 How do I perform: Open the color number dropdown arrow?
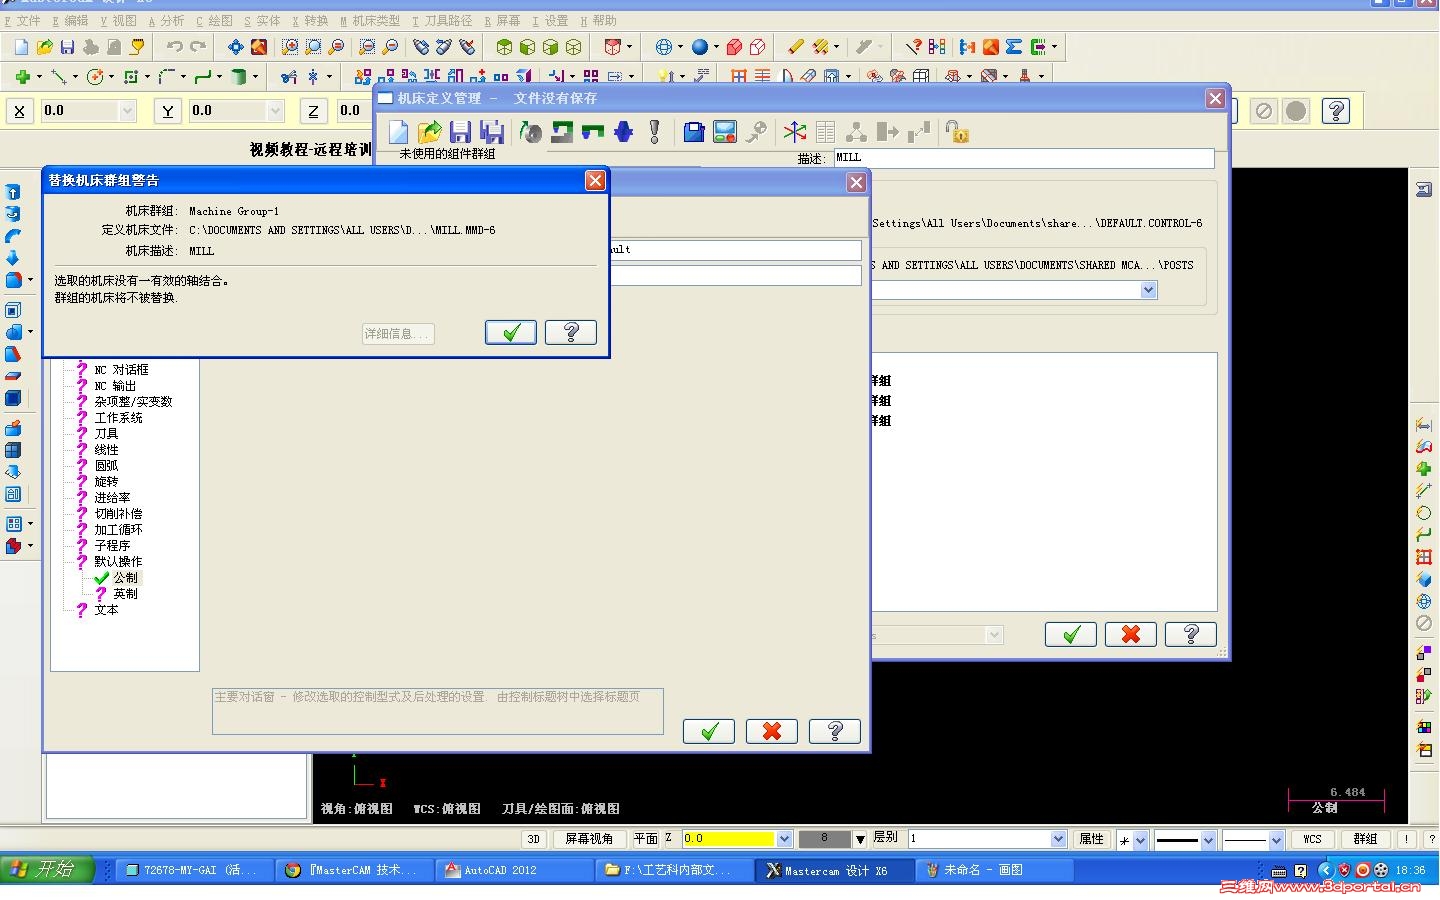[860, 839]
